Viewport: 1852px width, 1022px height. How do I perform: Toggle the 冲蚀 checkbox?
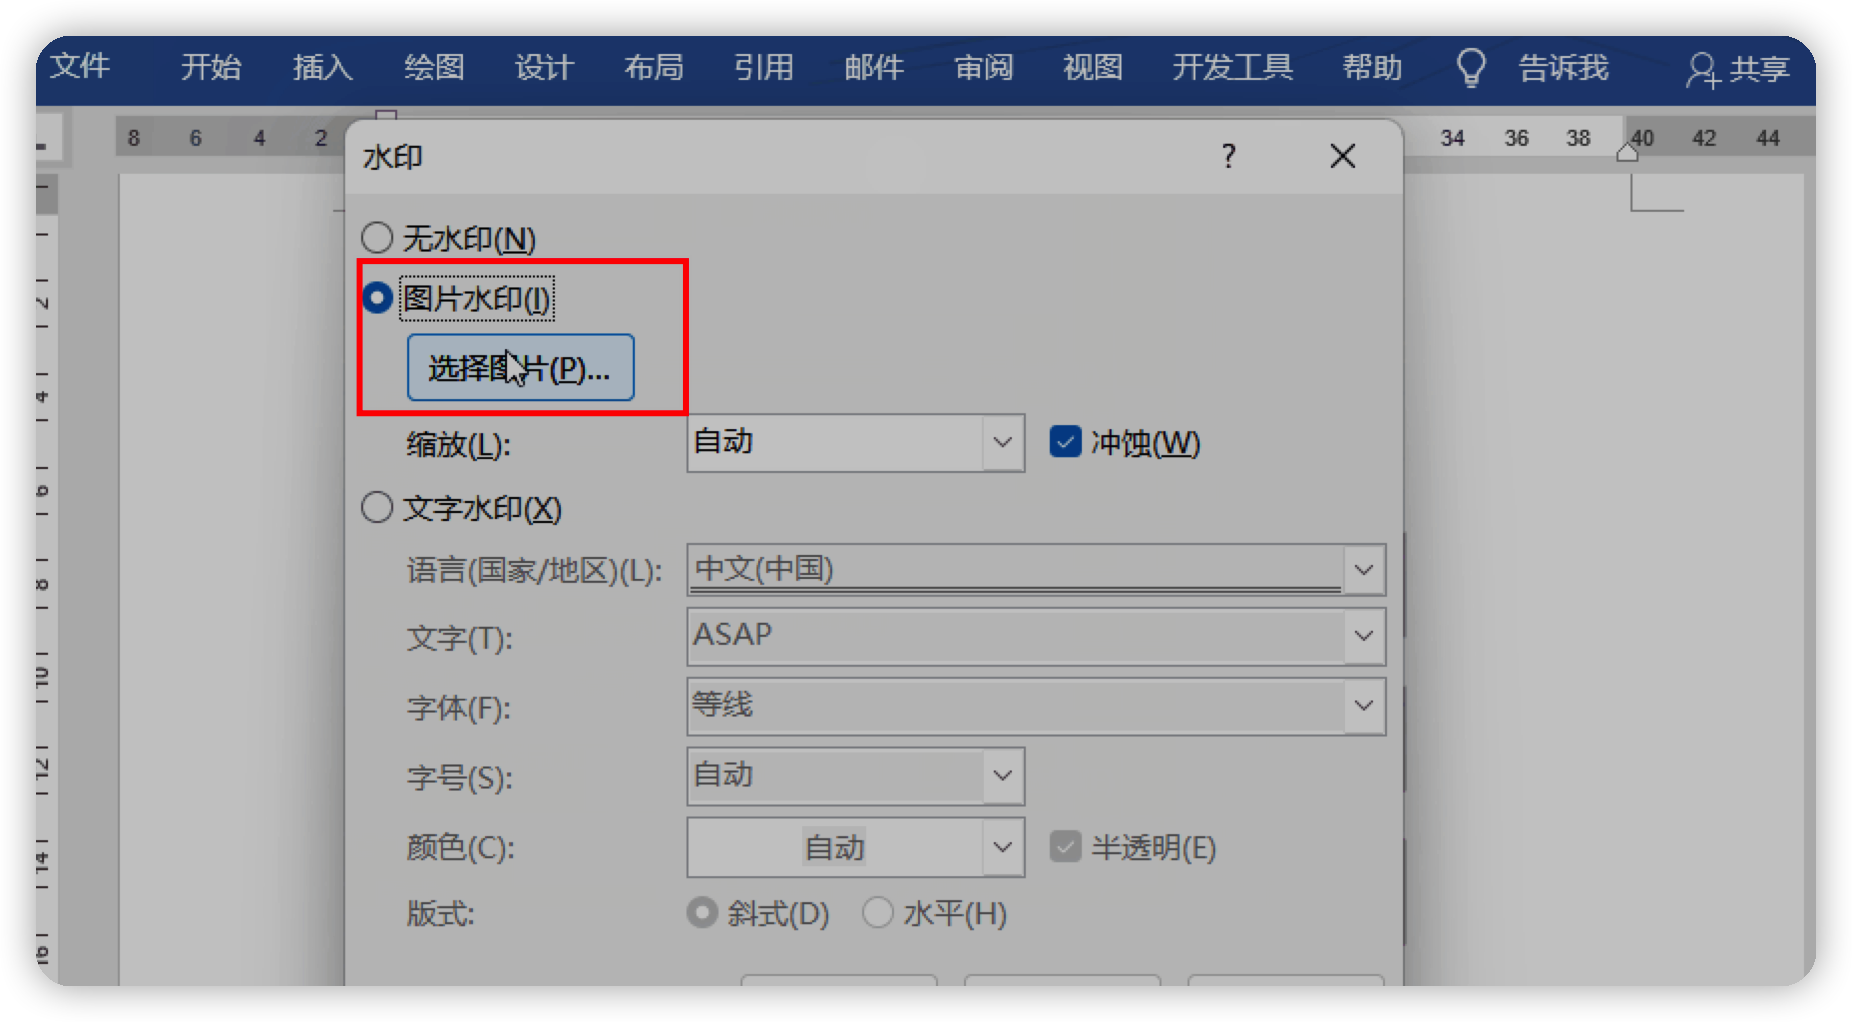[x=1065, y=441]
